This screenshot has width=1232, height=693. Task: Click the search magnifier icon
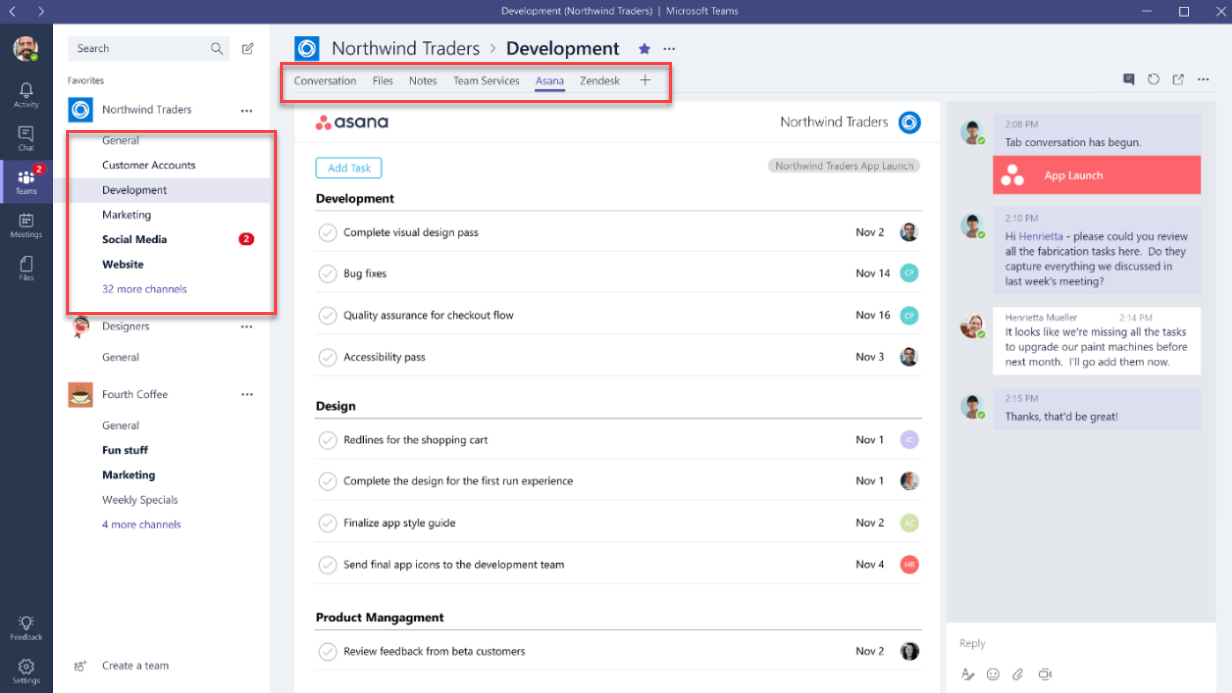(x=217, y=48)
